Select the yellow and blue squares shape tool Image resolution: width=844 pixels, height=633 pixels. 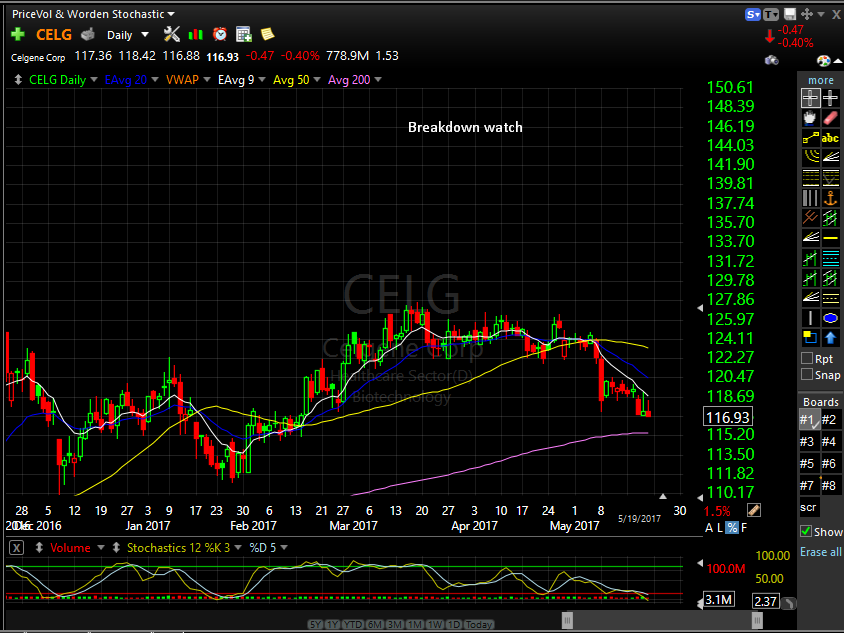tap(810, 338)
